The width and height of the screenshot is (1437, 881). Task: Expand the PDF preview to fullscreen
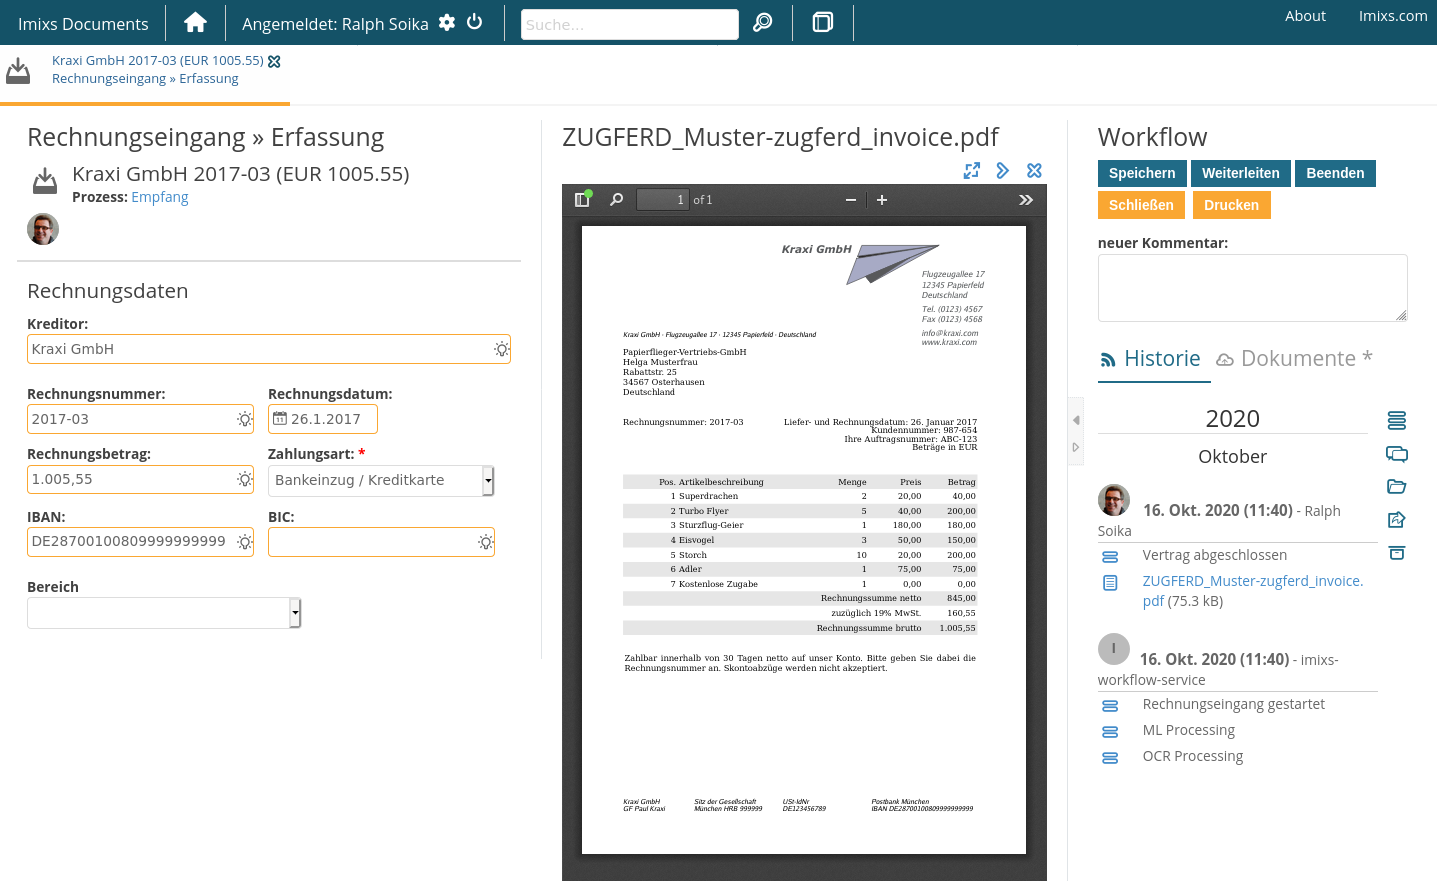pyautogui.click(x=972, y=171)
